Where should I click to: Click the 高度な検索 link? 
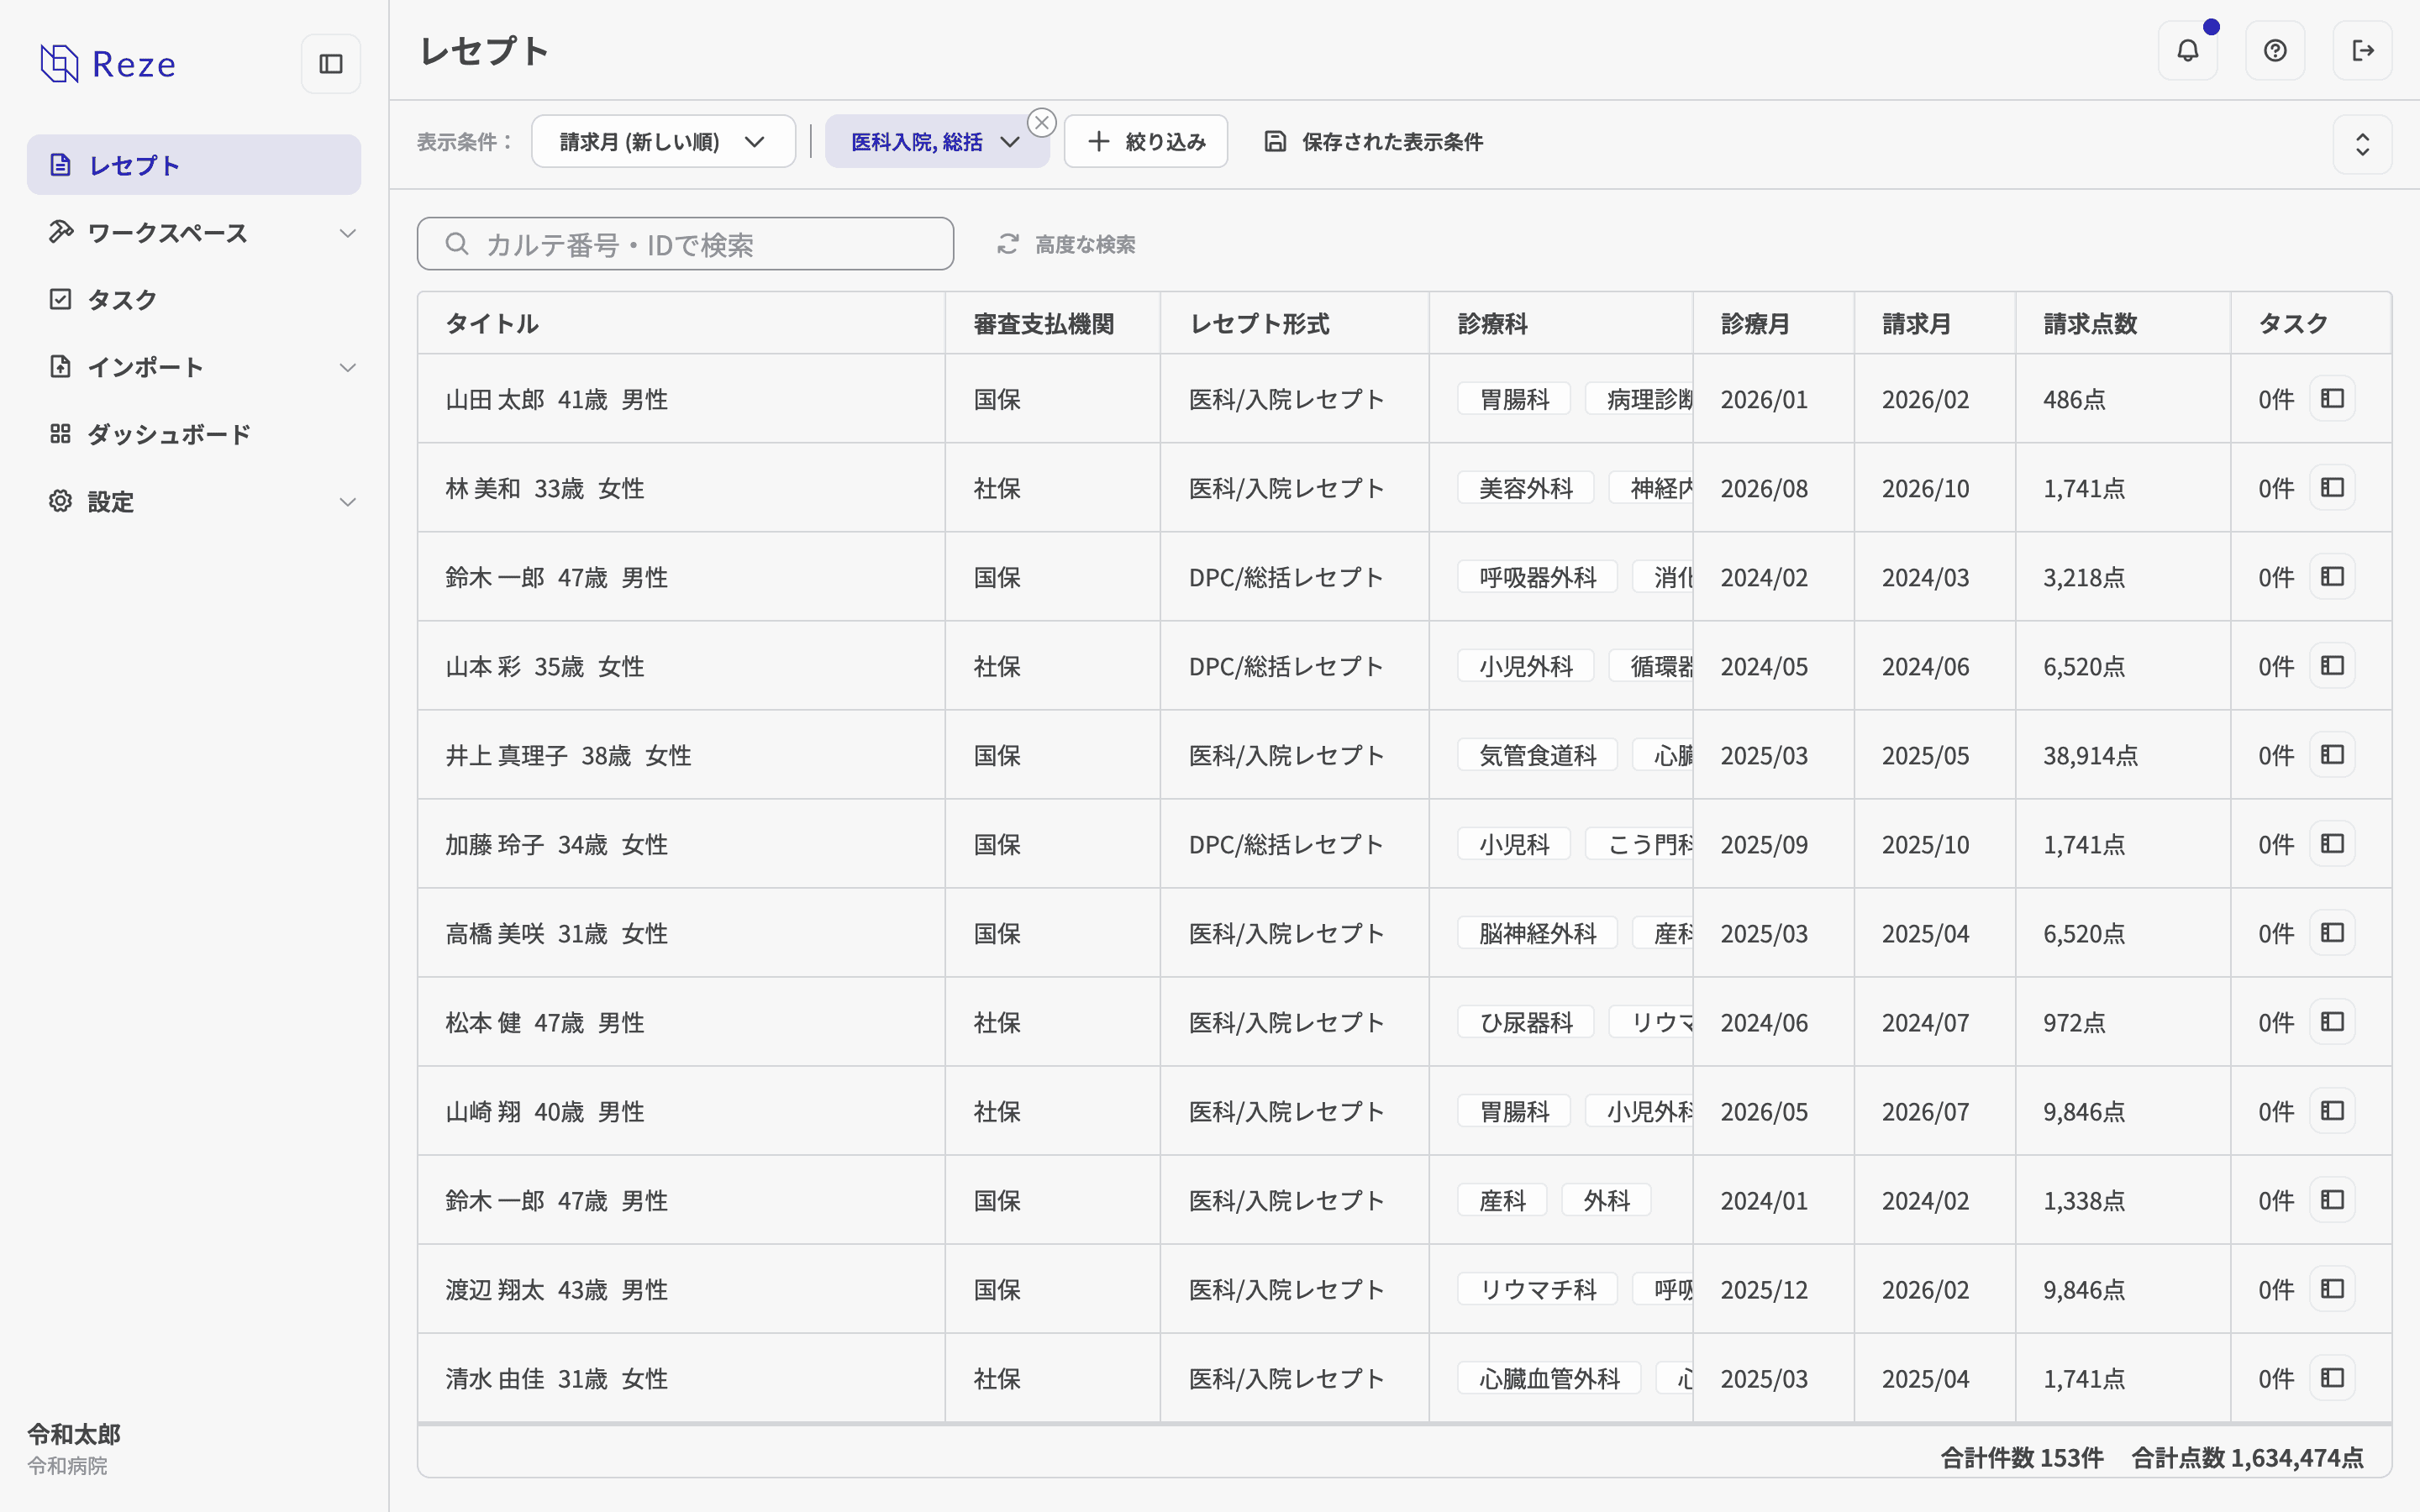[x=1066, y=245]
